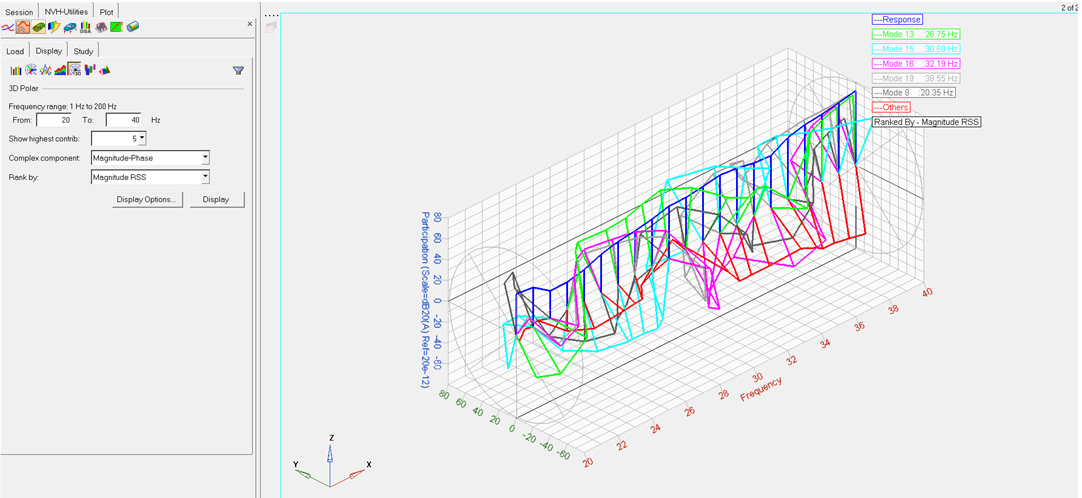Screen dimensions: 1082x498
Task: Switch display to bar chart type
Action: coord(14,70)
